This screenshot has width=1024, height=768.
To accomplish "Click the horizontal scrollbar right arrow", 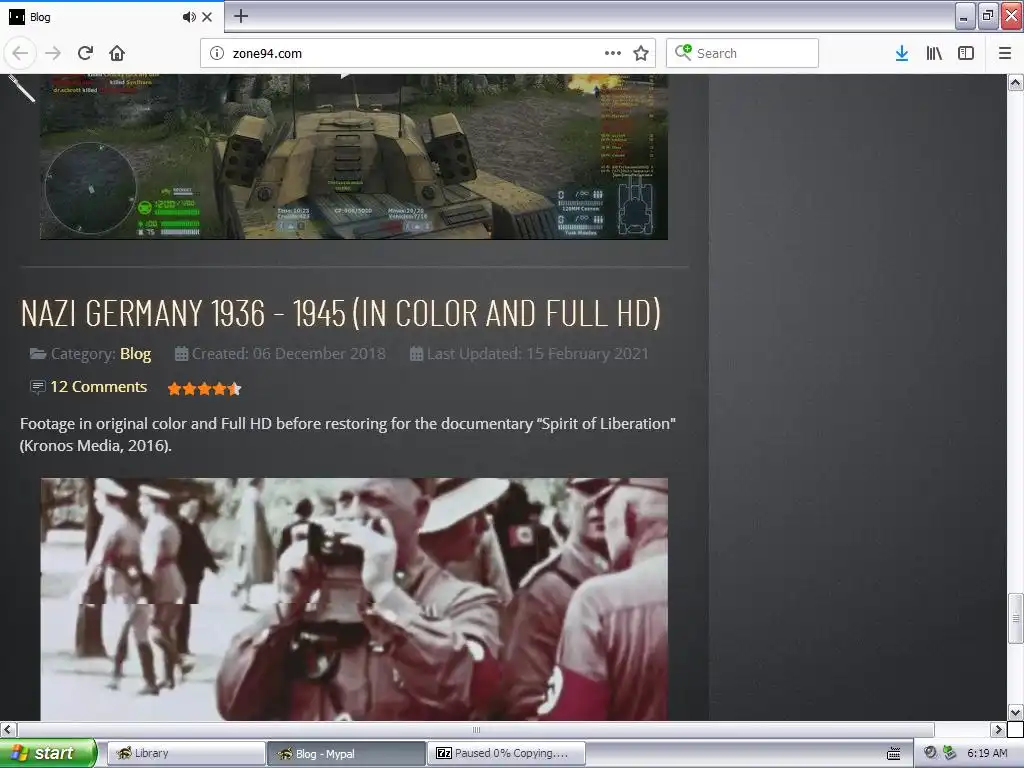I will click(x=998, y=729).
